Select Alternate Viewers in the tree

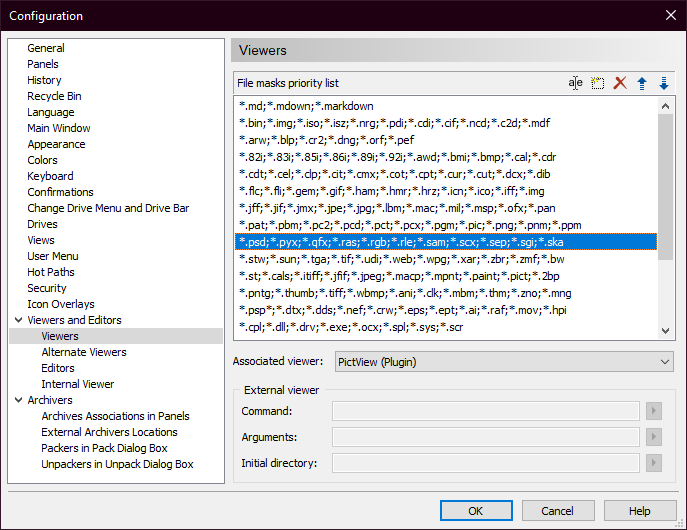point(84,352)
